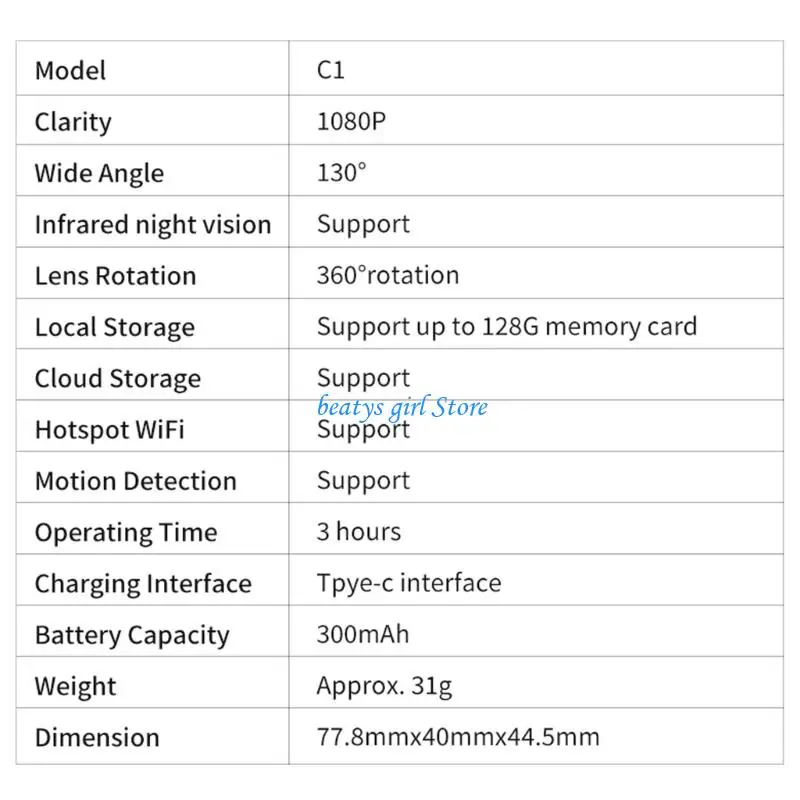Select the 360°rotation value

[x=388, y=275]
